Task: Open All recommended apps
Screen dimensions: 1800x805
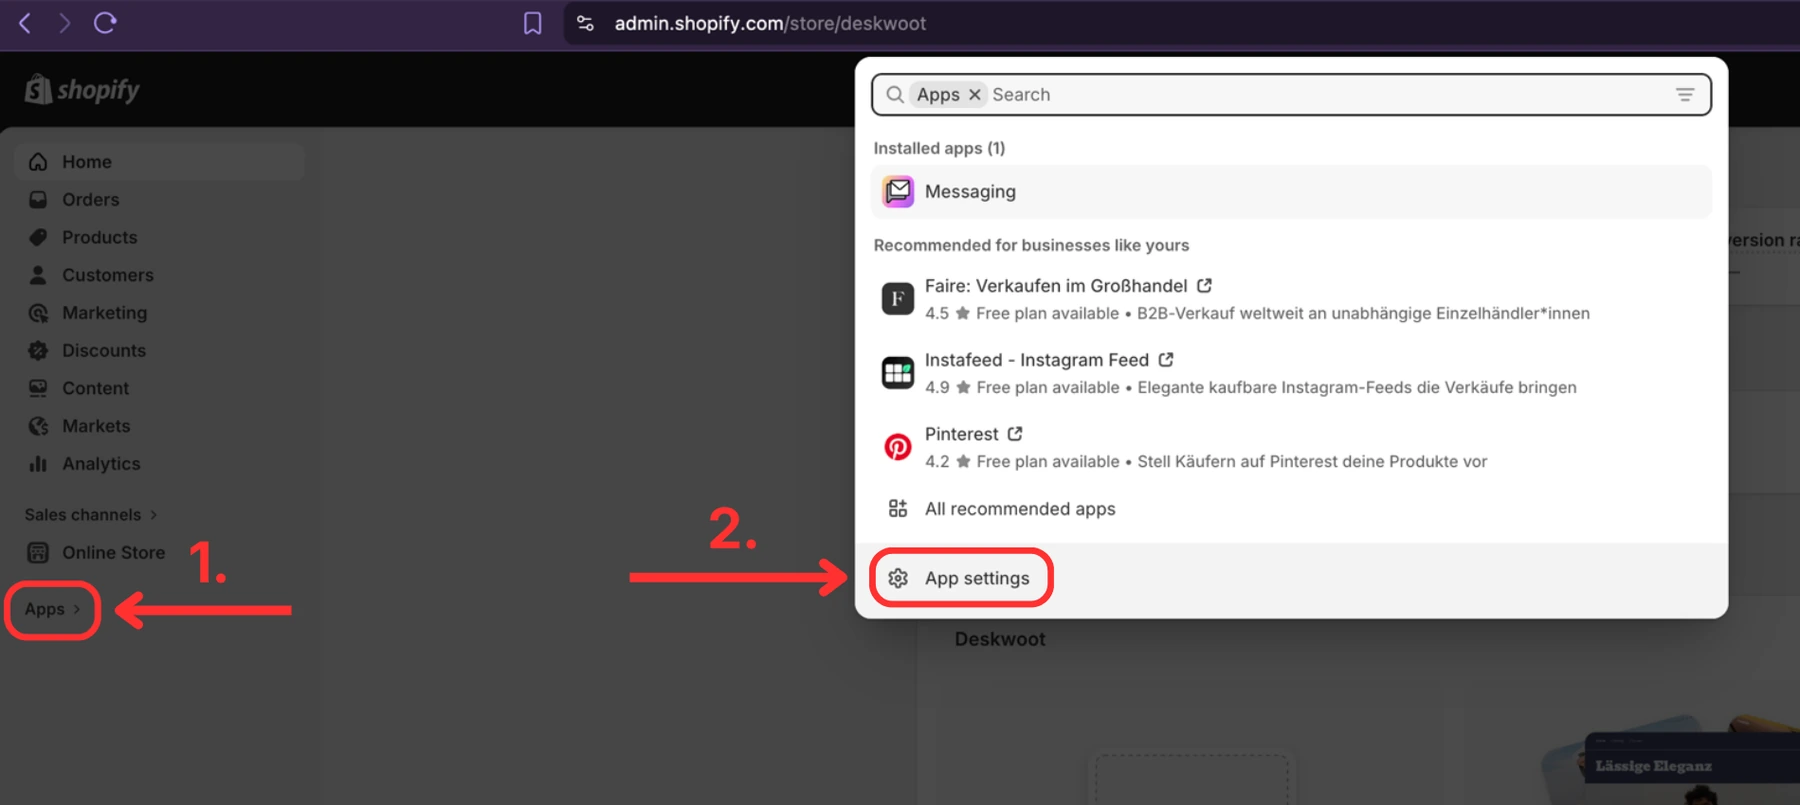Action: tap(1020, 509)
